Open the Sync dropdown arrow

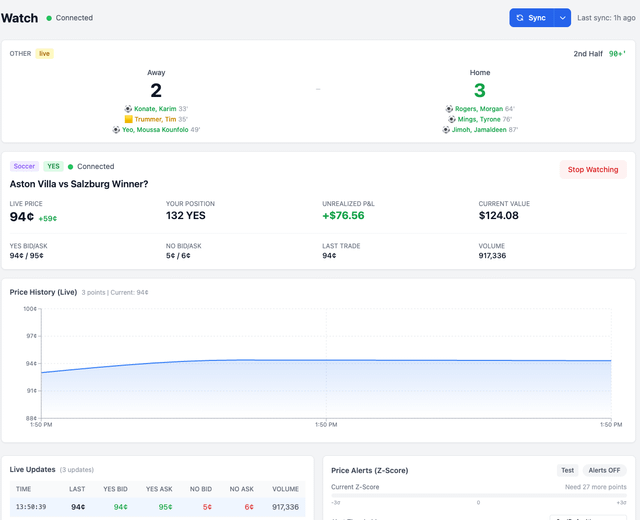[563, 18]
